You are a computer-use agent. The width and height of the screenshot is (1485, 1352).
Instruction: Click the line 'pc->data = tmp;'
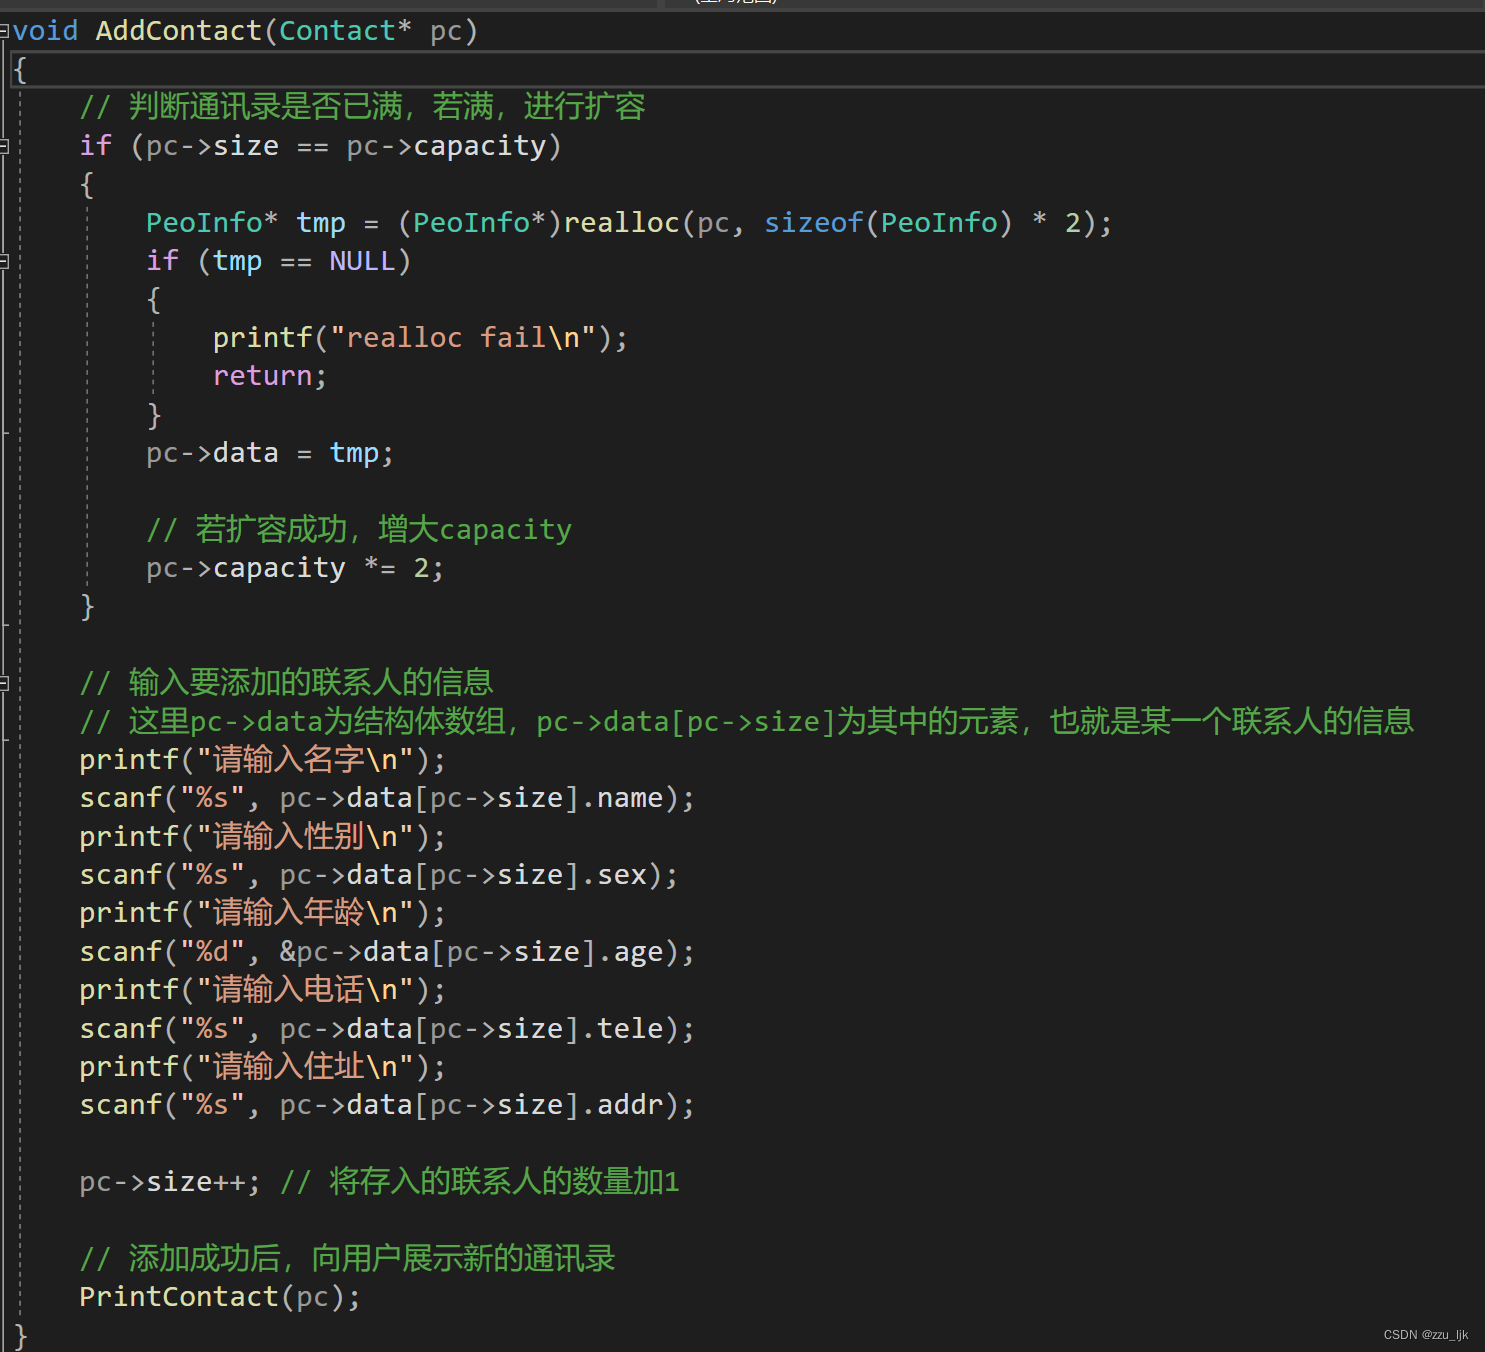pyautogui.click(x=270, y=453)
